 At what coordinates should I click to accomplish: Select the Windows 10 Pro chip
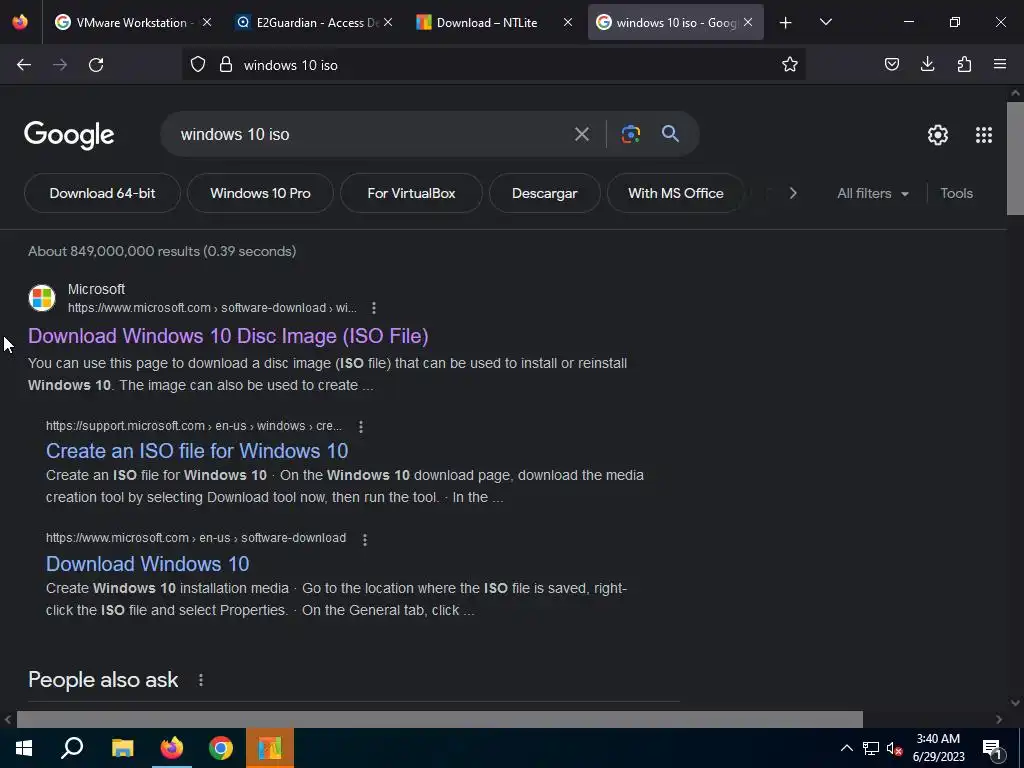click(x=260, y=193)
